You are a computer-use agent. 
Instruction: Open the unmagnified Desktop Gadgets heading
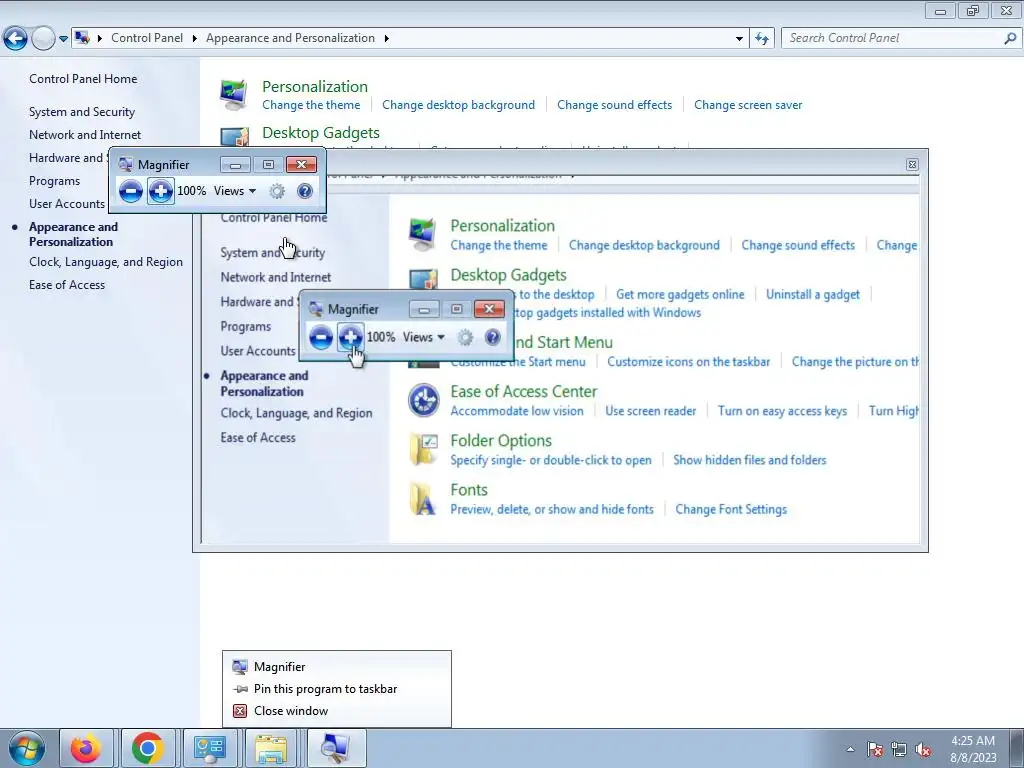(321, 133)
